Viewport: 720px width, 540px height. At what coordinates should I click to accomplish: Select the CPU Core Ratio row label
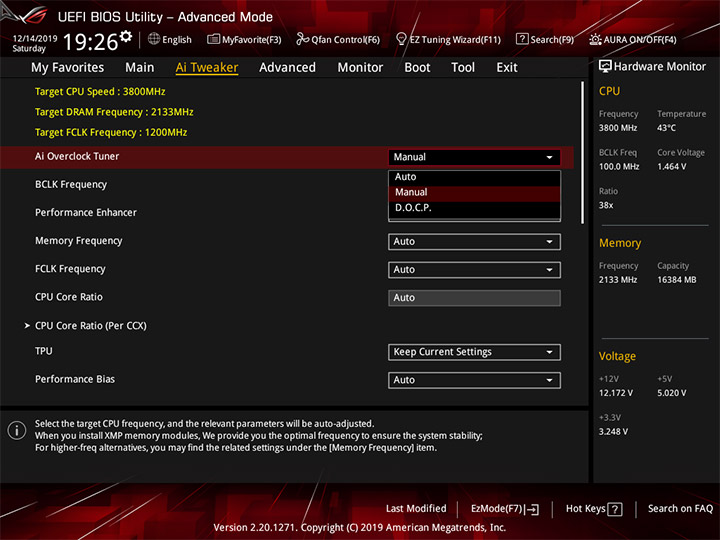click(69, 297)
